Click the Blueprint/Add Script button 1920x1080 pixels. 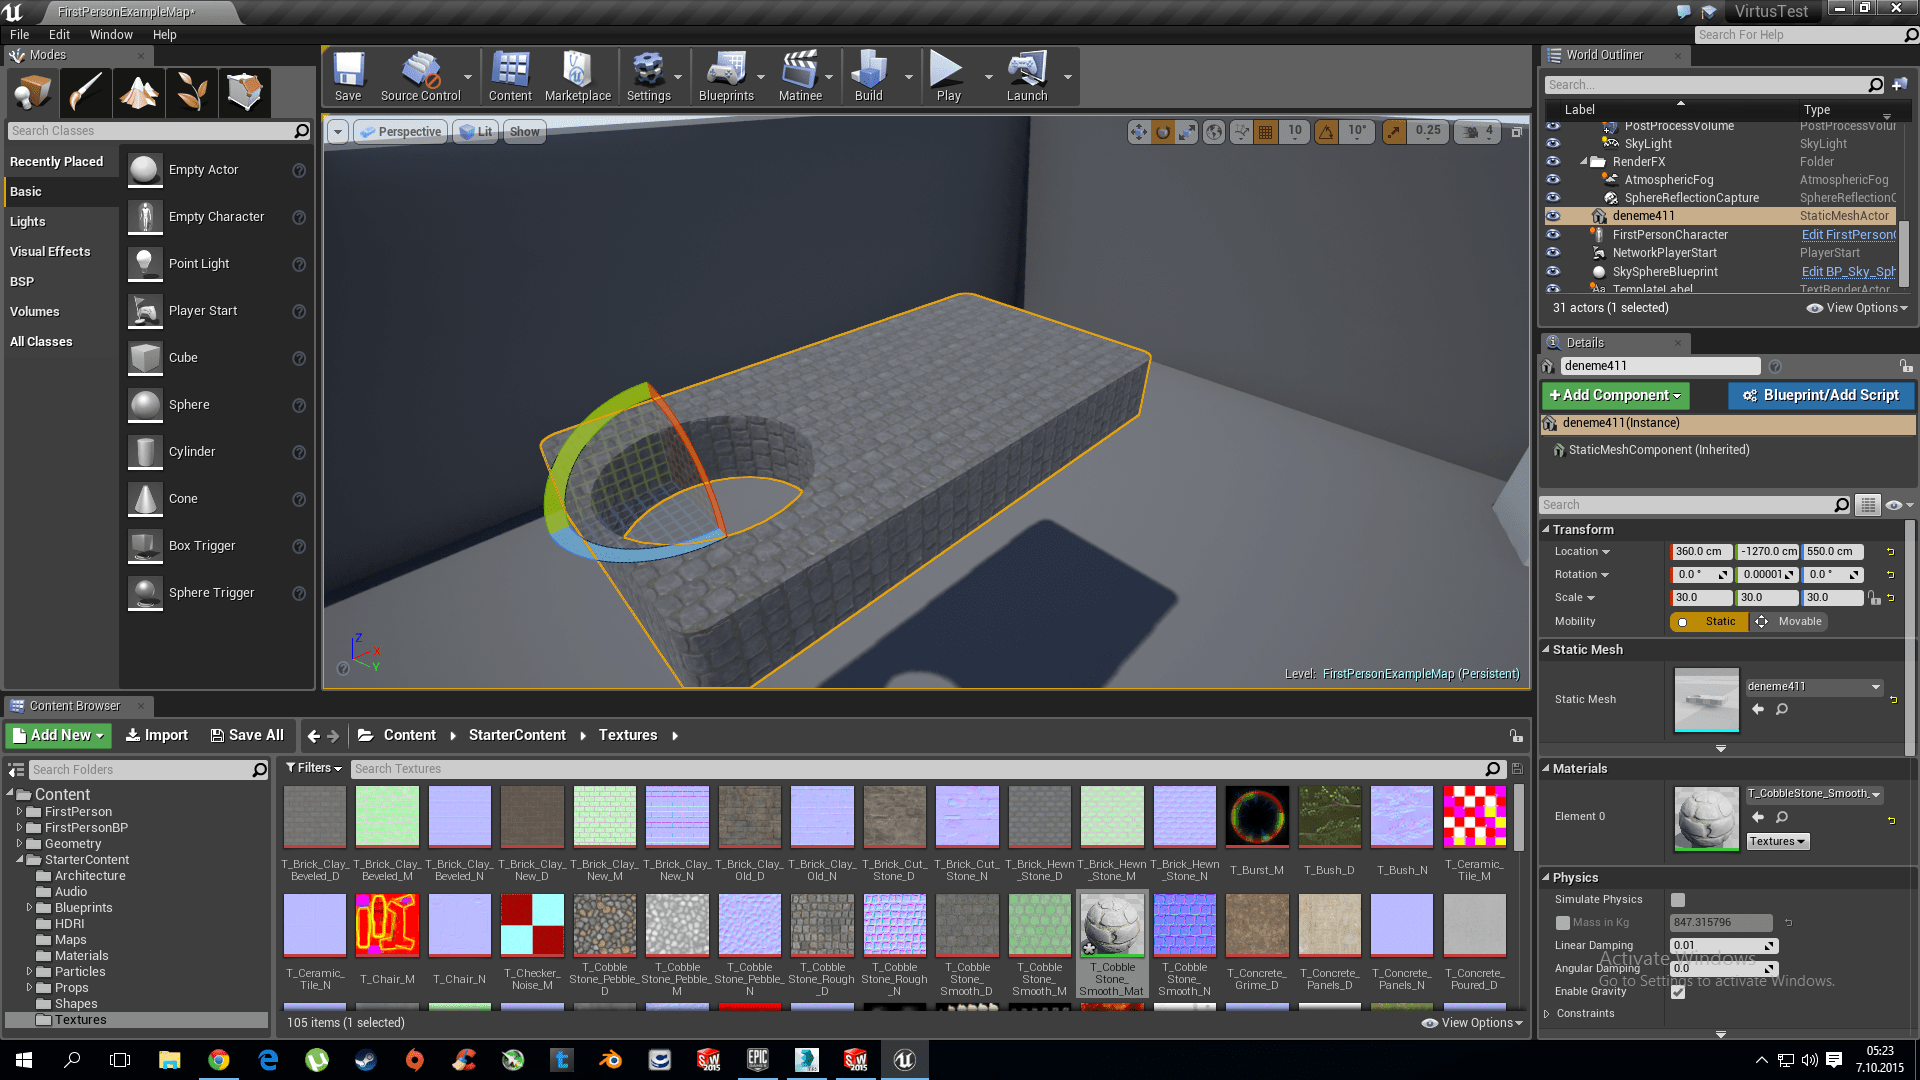[x=1821, y=396]
